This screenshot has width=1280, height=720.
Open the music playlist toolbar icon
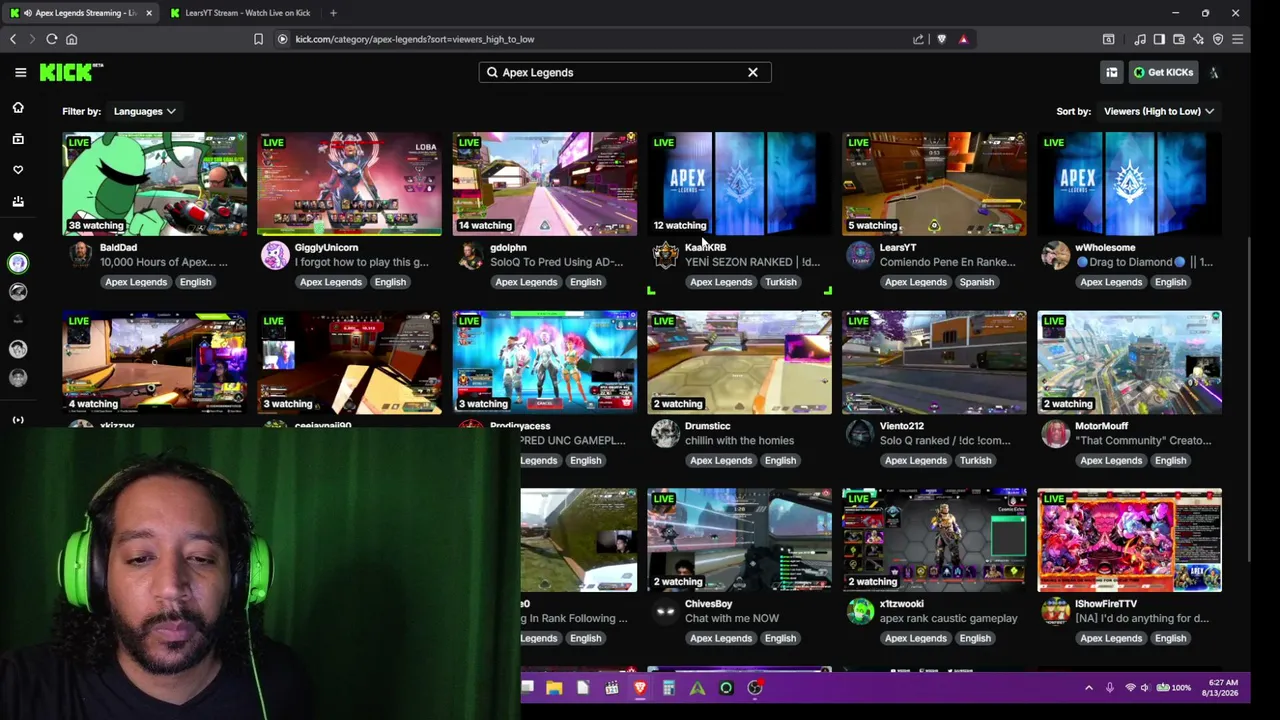[1140, 39]
